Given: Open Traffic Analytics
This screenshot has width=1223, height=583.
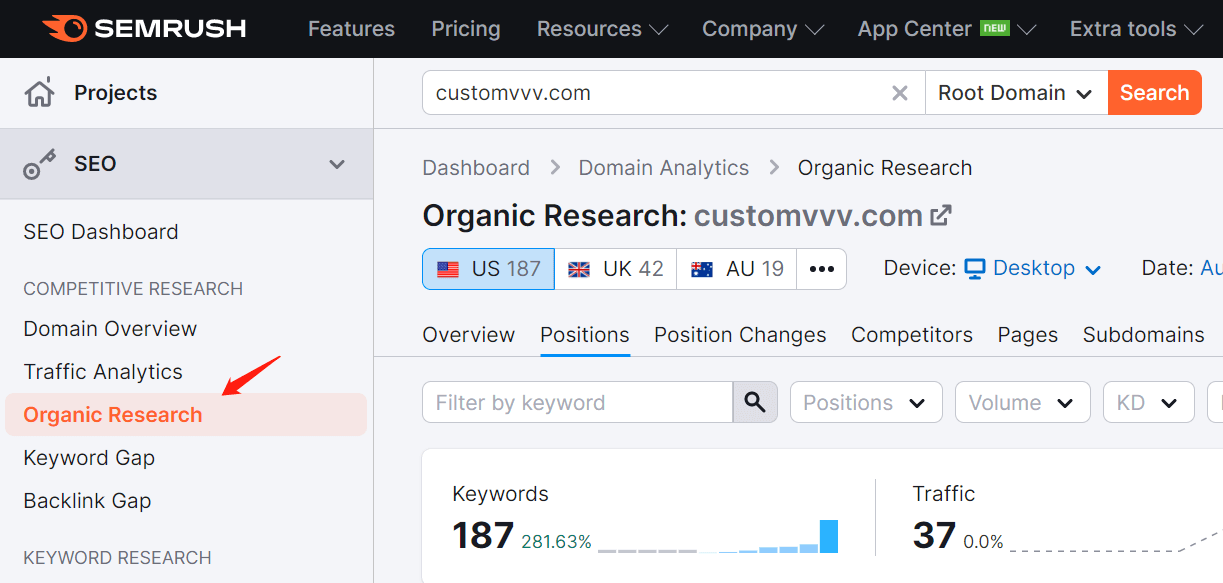Looking at the screenshot, I should [103, 372].
